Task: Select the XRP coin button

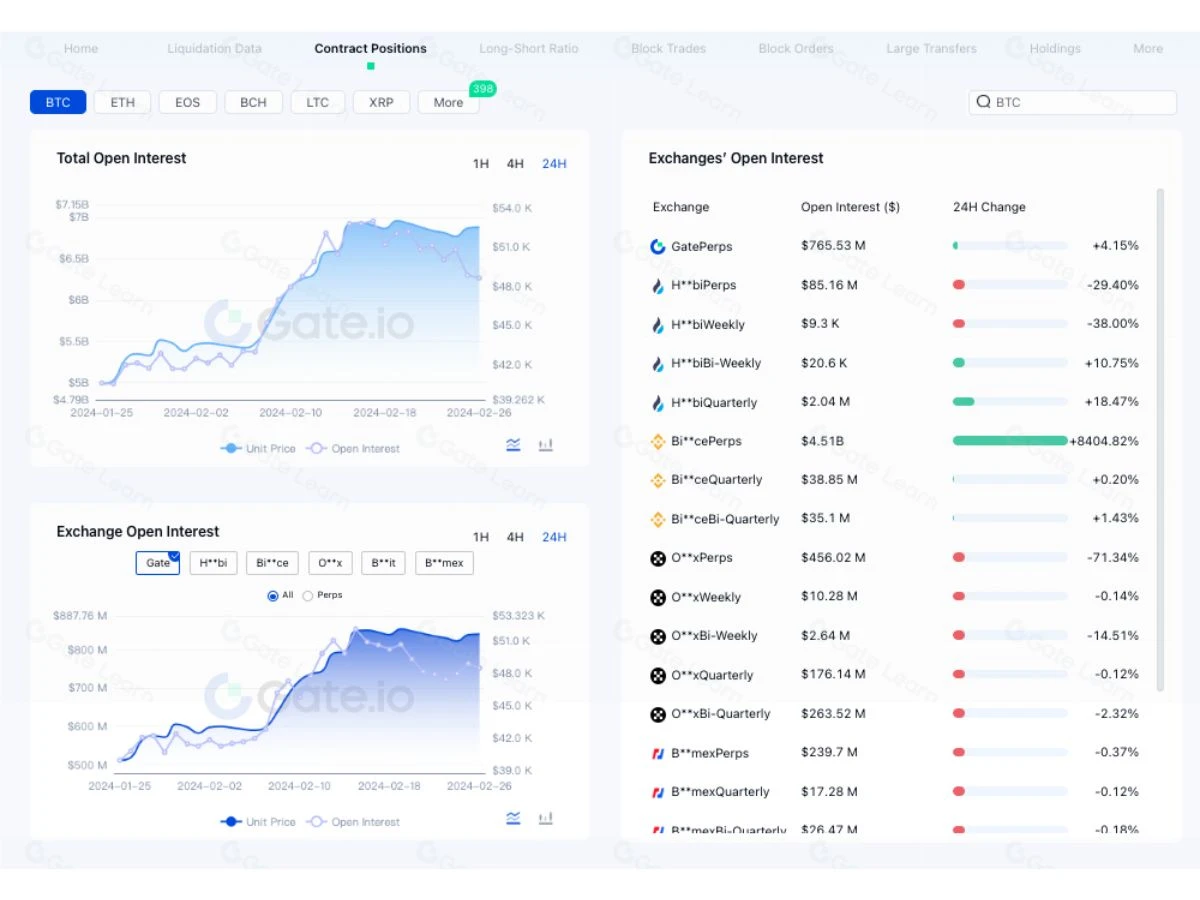Action: pos(381,102)
